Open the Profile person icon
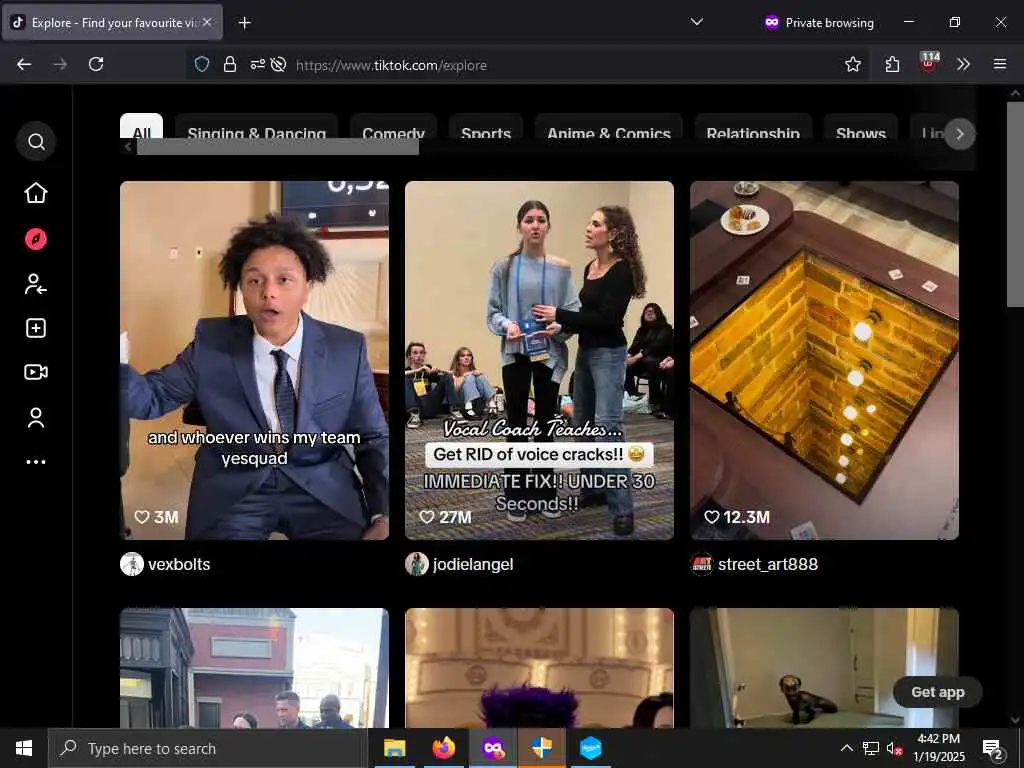Viewport: 1024px width, 768px height. point(36,418)
